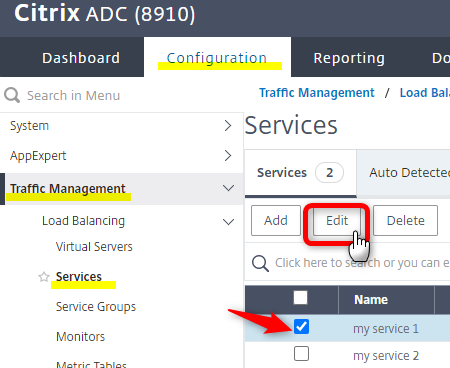Click the Add button

coord(276,220)
